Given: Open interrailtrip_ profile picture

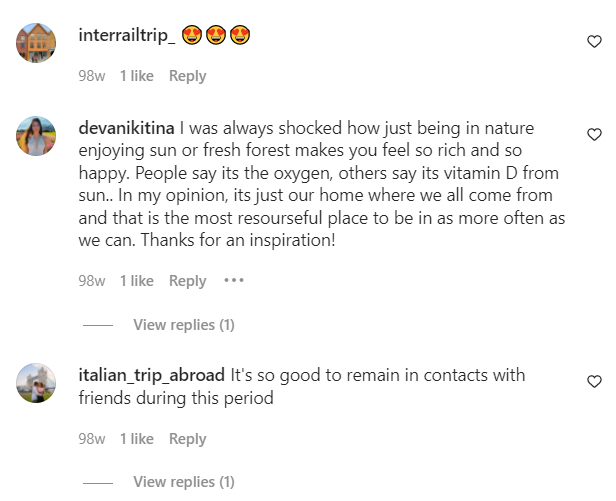Looking at the screenshot, I should 36,42.
